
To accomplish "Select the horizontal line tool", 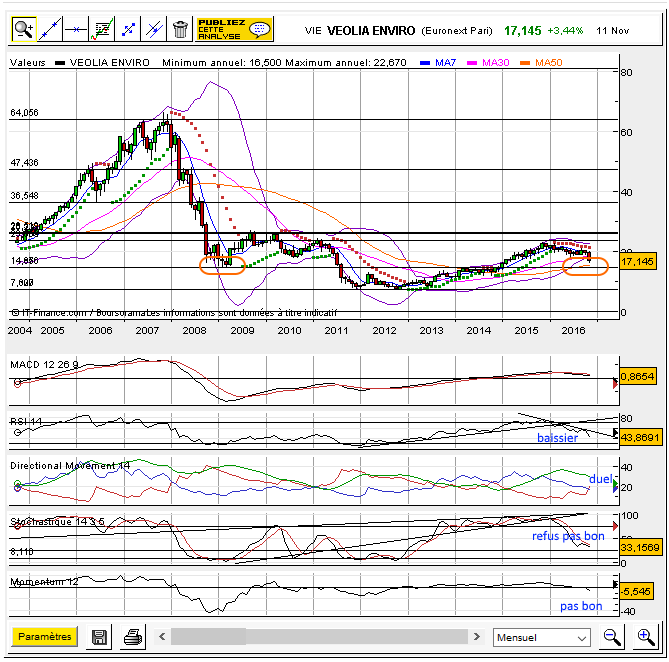I will click(x=76, y=29).
